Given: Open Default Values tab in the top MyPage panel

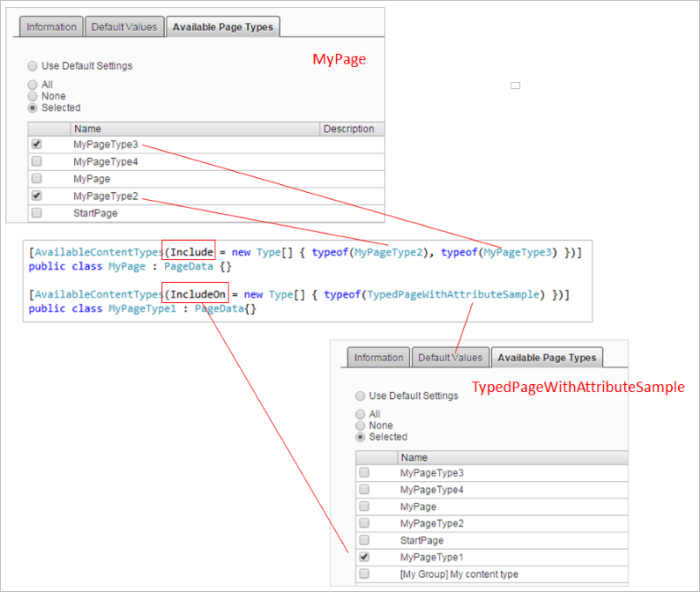Looking at the screenshot, I should [x=123, y=27].
